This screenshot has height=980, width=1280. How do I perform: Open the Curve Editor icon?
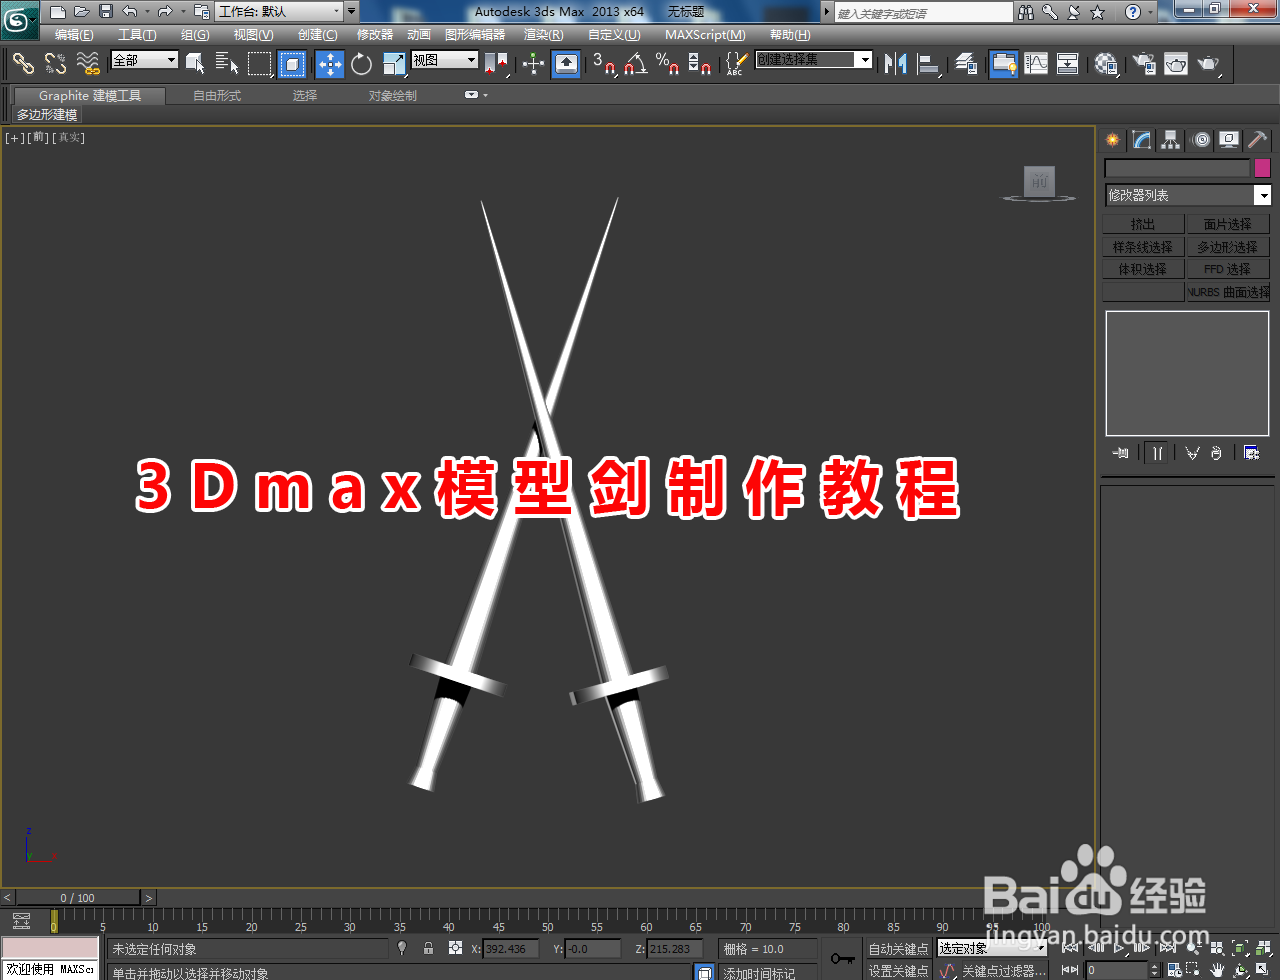(x=1036, y=64)
